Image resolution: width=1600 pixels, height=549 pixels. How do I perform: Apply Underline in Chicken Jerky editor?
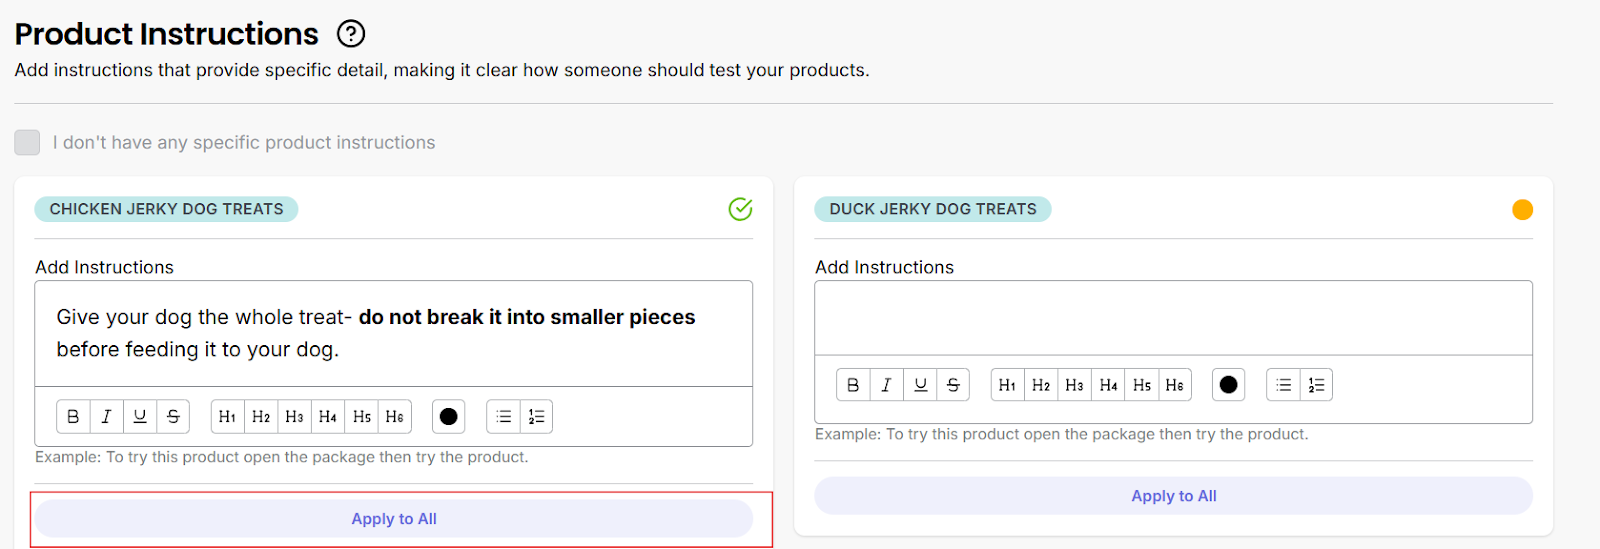(140, 417)
